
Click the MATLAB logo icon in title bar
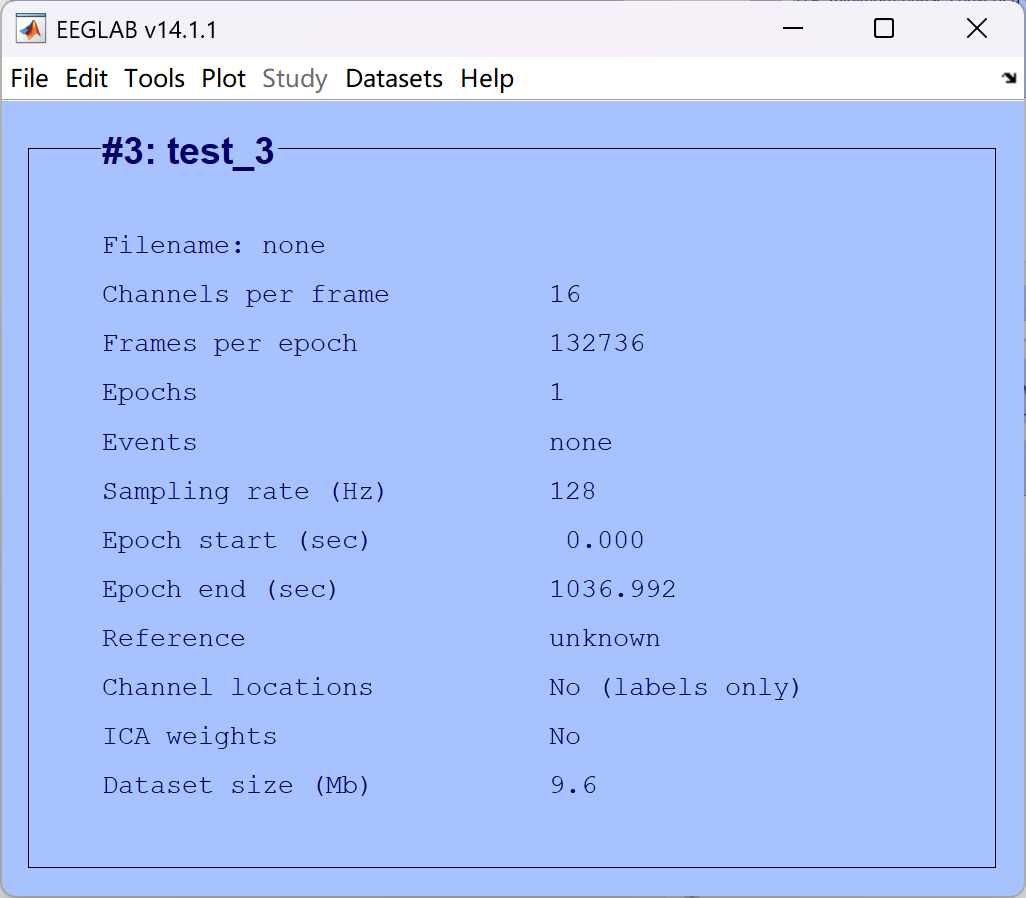pos(30,29)
